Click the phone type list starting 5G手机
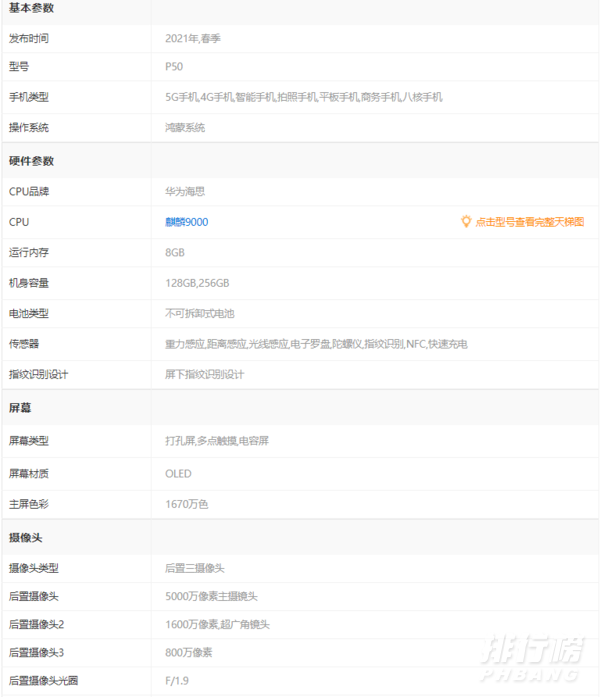The width and height of the screenshot is (600, 697). coord(304,97)
